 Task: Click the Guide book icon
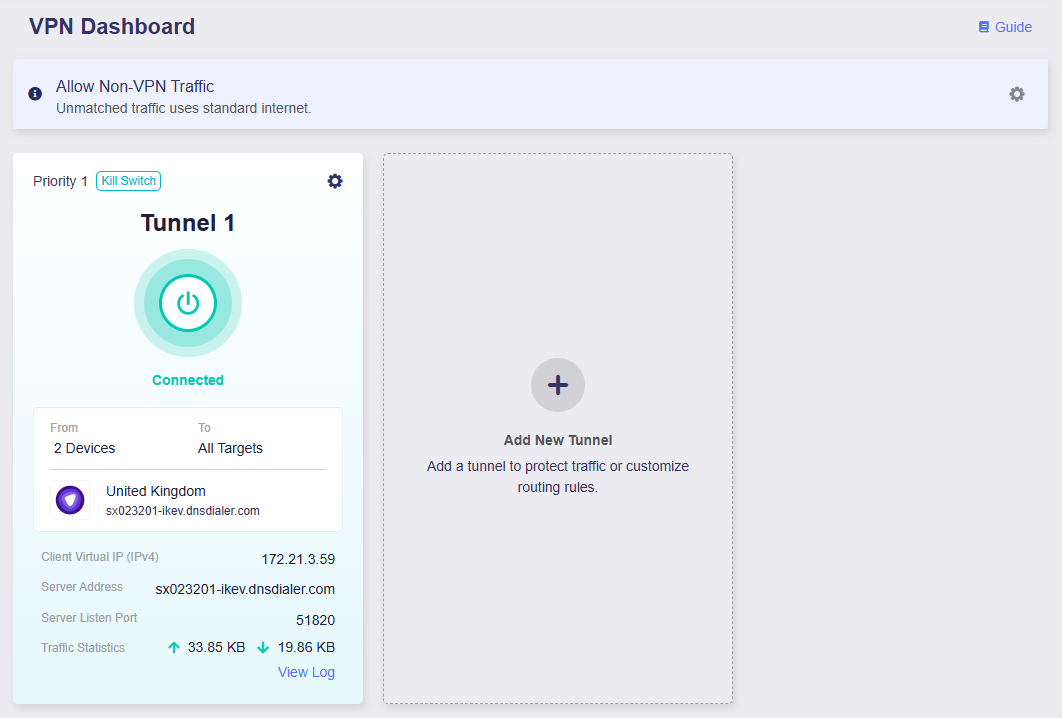click(984, 27)
